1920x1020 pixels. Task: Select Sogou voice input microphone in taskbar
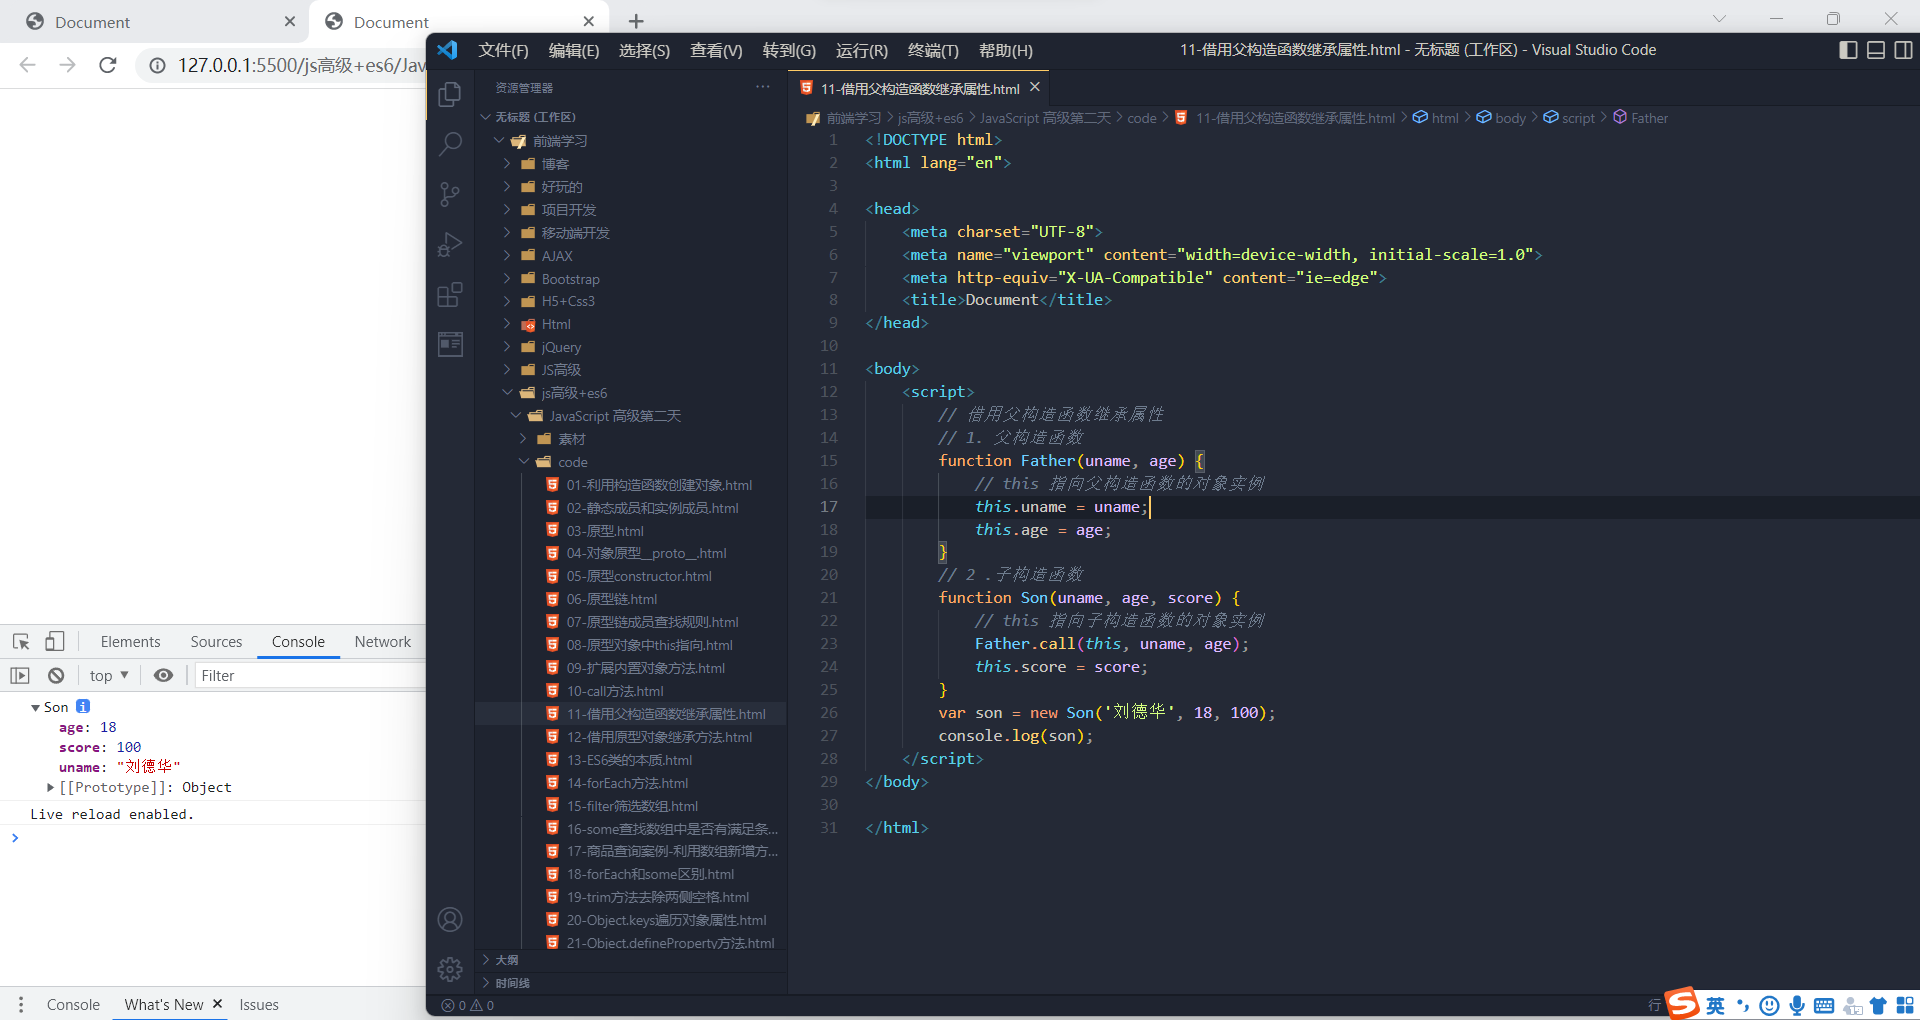tap(1797, 1005)
